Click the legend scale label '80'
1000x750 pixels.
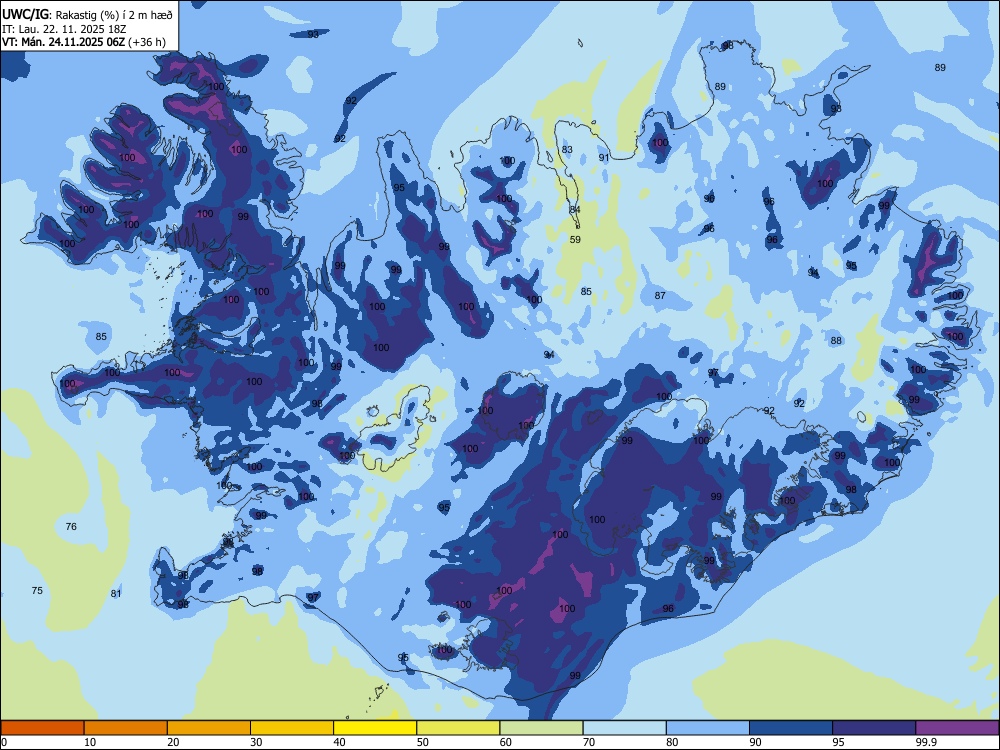[x=672, y=742]
